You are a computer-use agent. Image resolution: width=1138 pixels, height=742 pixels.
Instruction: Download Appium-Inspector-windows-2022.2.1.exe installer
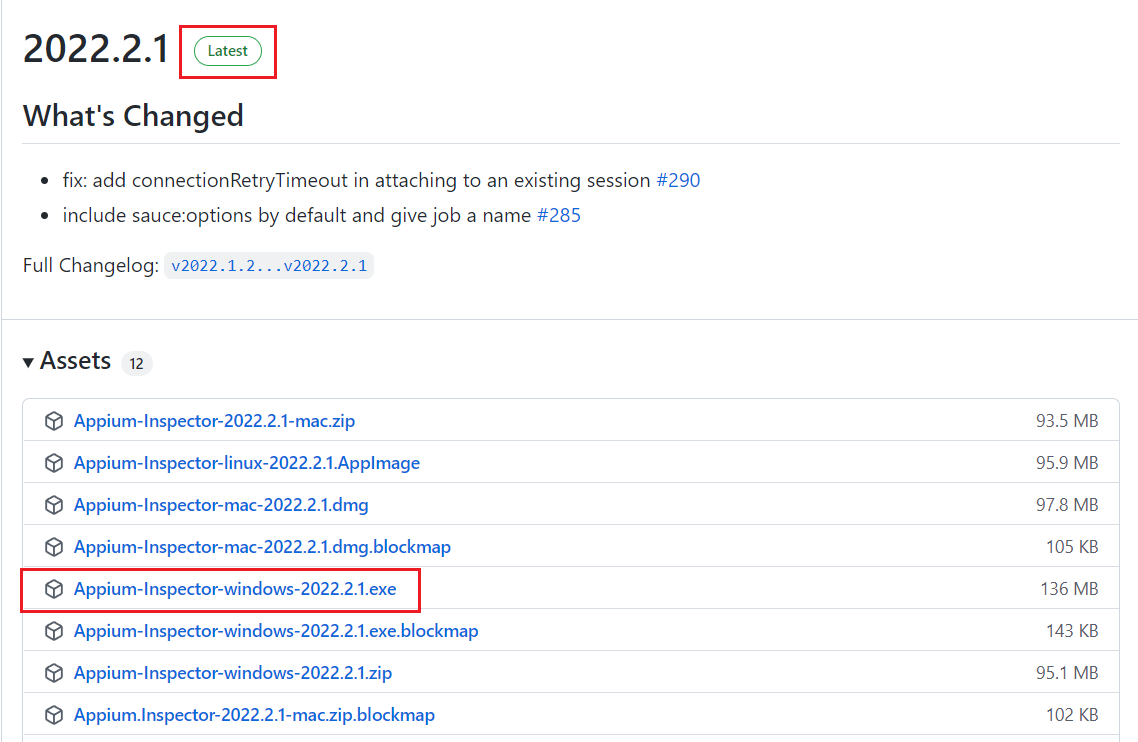coord(235,589)
